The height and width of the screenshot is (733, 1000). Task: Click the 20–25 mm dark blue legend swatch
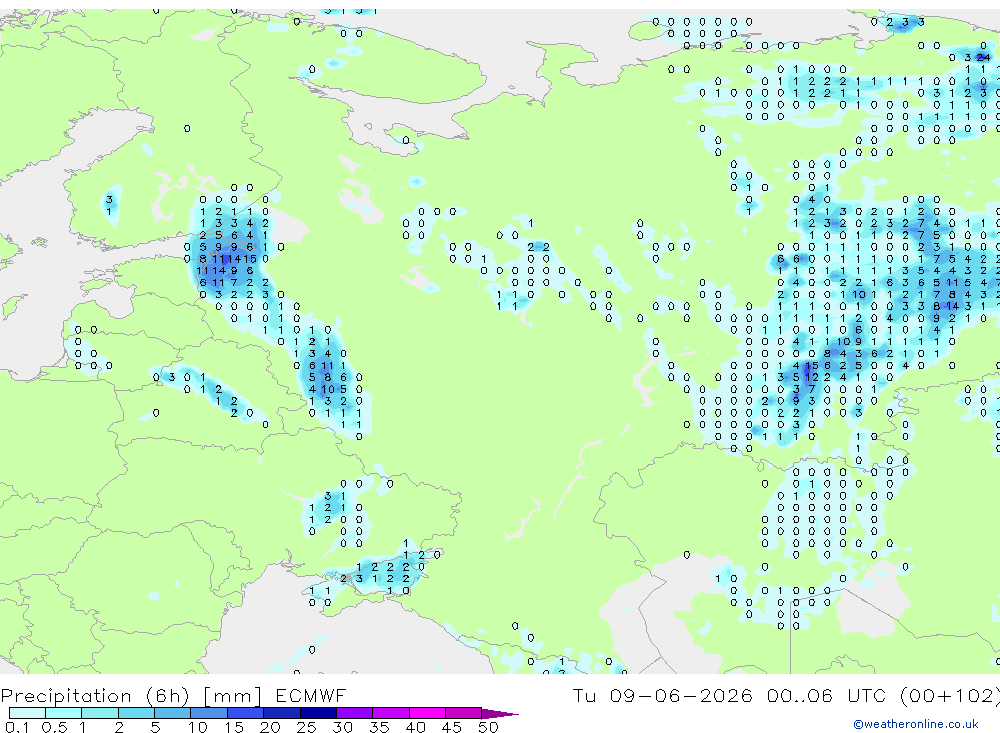tap(282, 713)
